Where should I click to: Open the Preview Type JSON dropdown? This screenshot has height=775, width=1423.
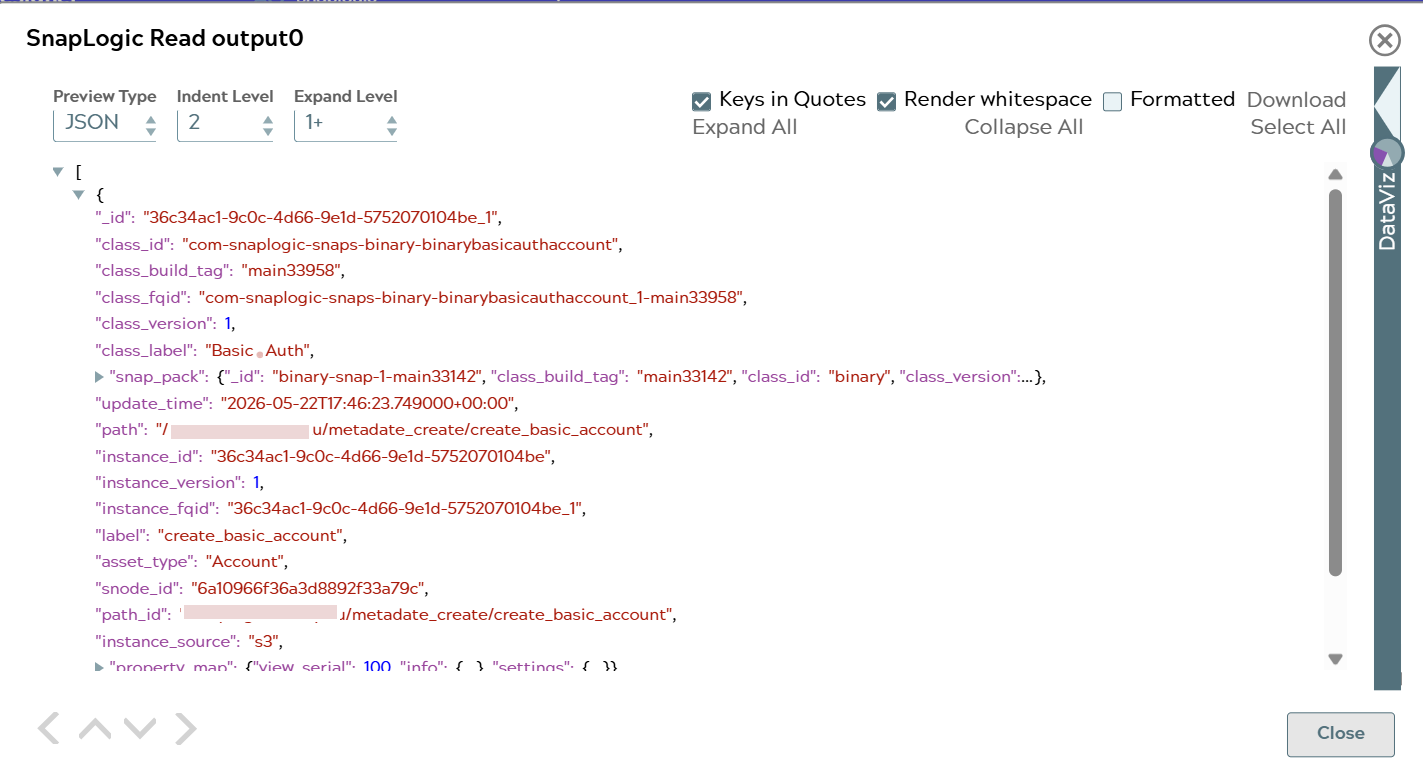(105, 124)
